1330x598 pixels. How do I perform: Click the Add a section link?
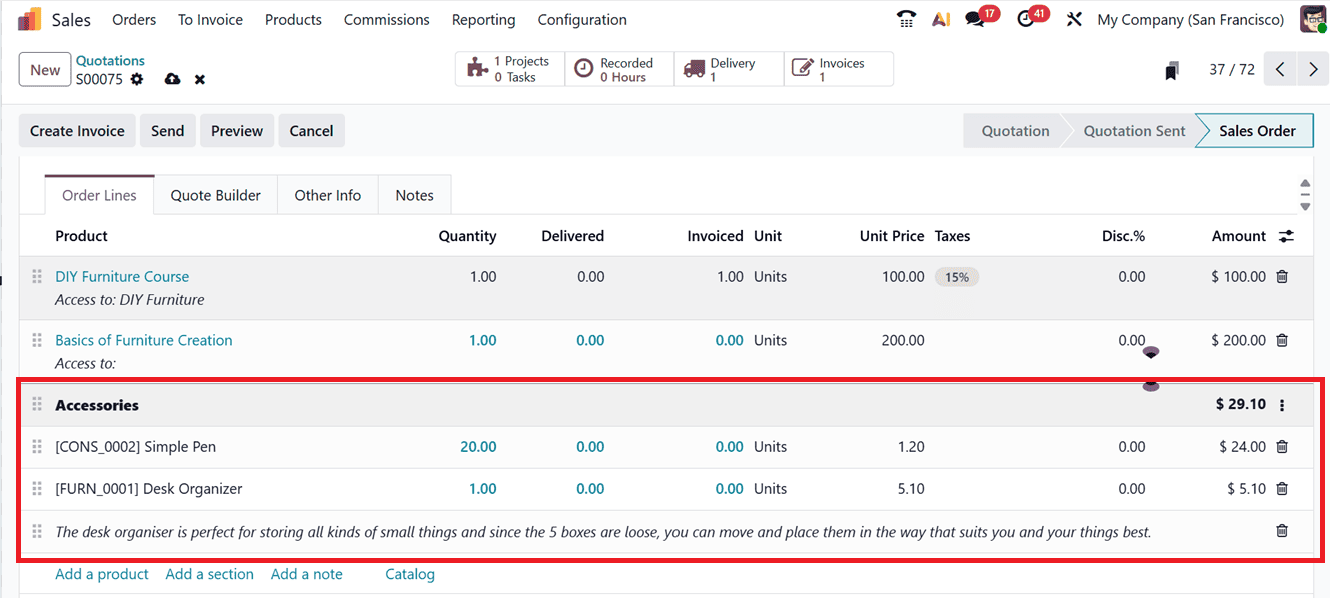point(209,573)
